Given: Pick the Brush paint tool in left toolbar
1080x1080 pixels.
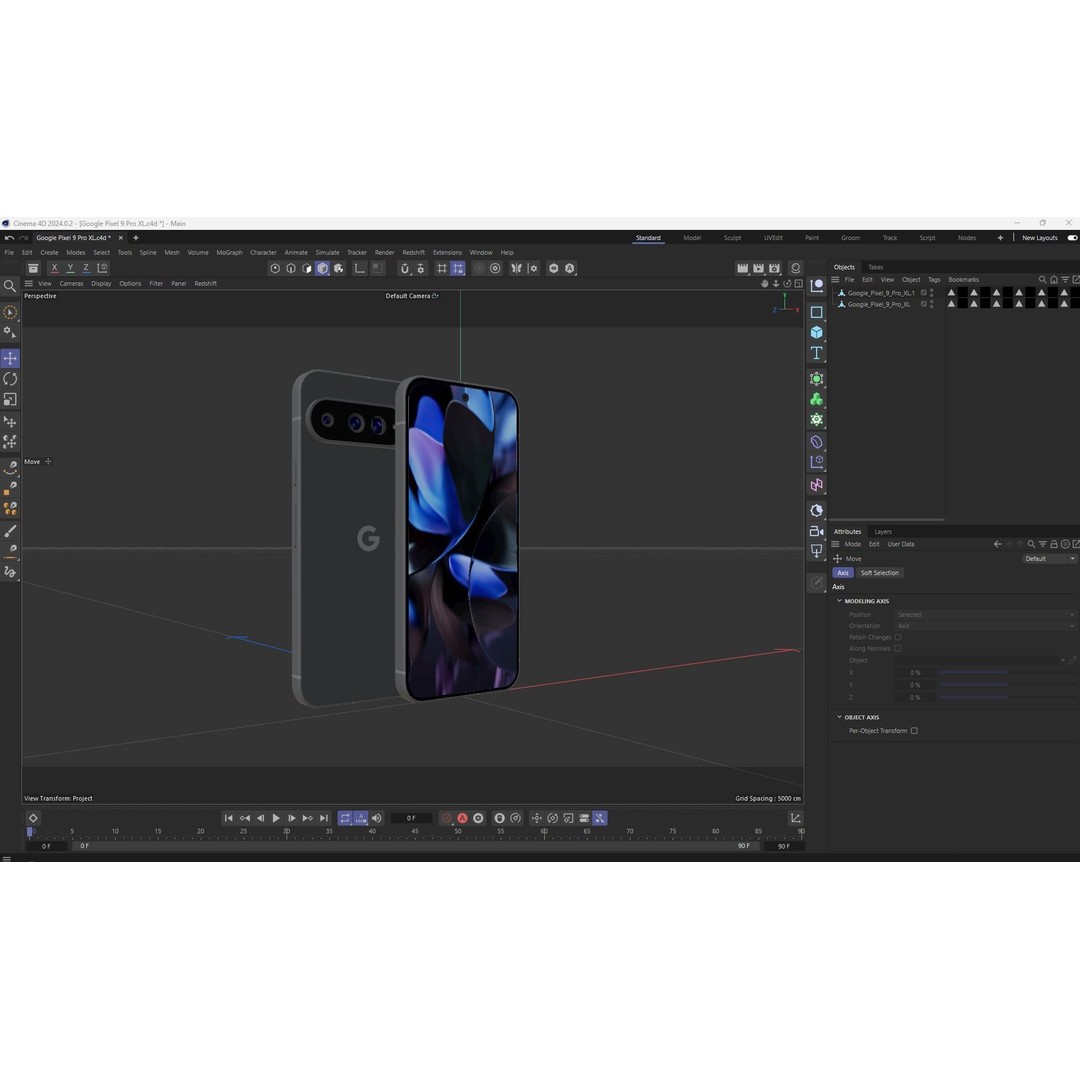Looking at the screenshot, I should pyautogui.click(x=10, y=531).
